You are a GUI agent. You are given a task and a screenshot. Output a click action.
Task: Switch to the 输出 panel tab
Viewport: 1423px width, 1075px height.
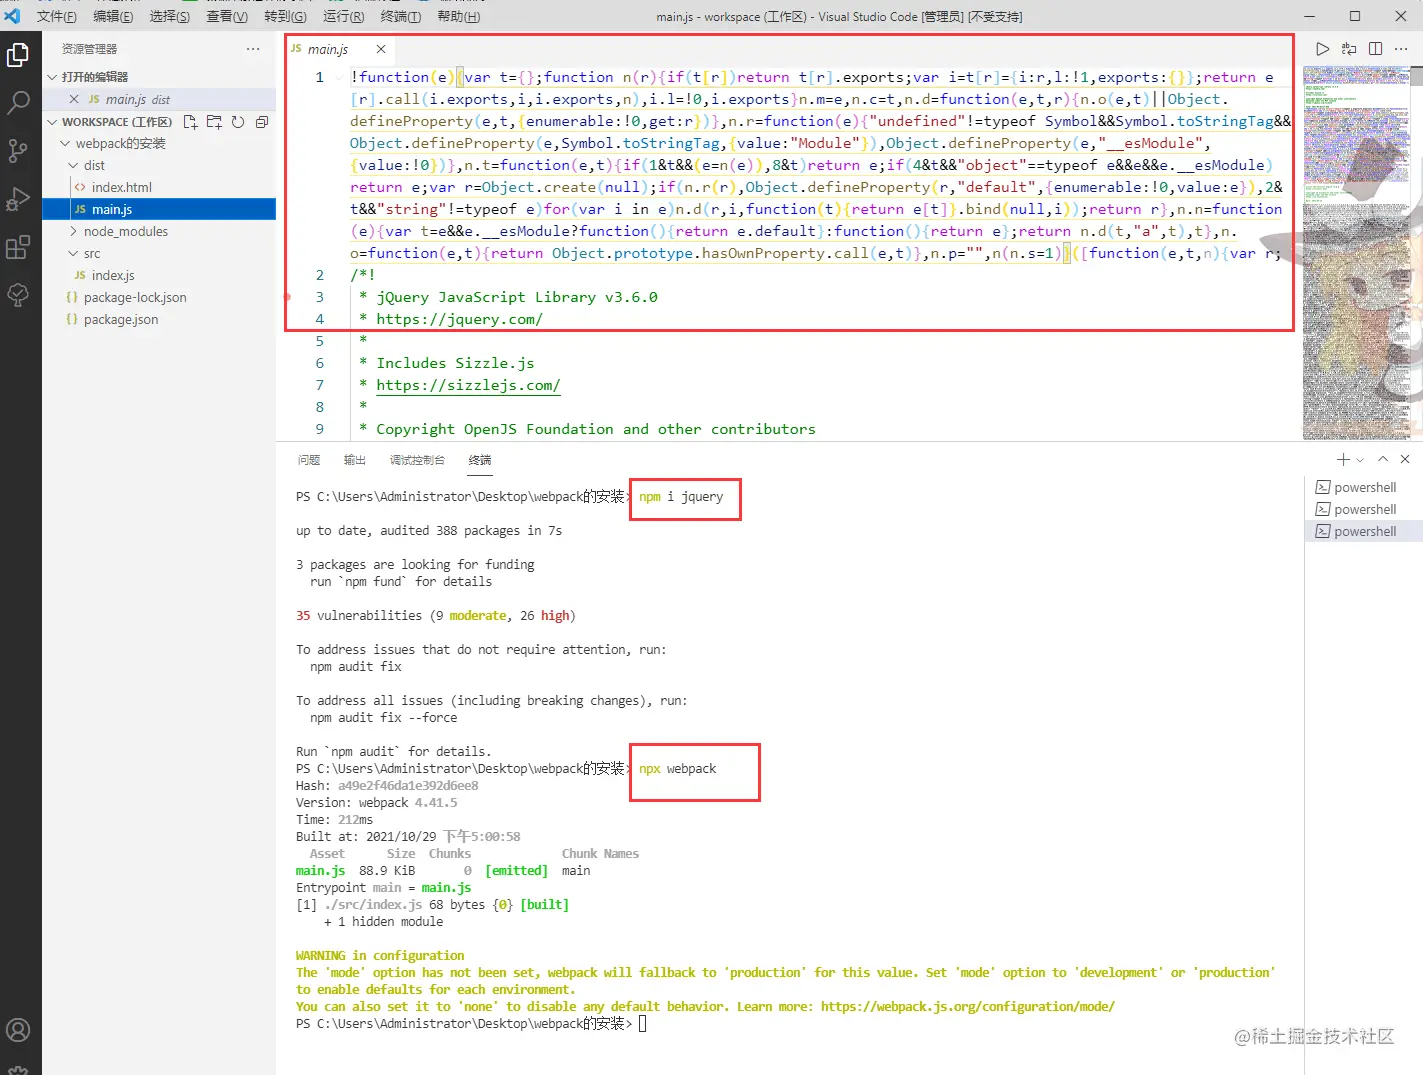(355, 460)
